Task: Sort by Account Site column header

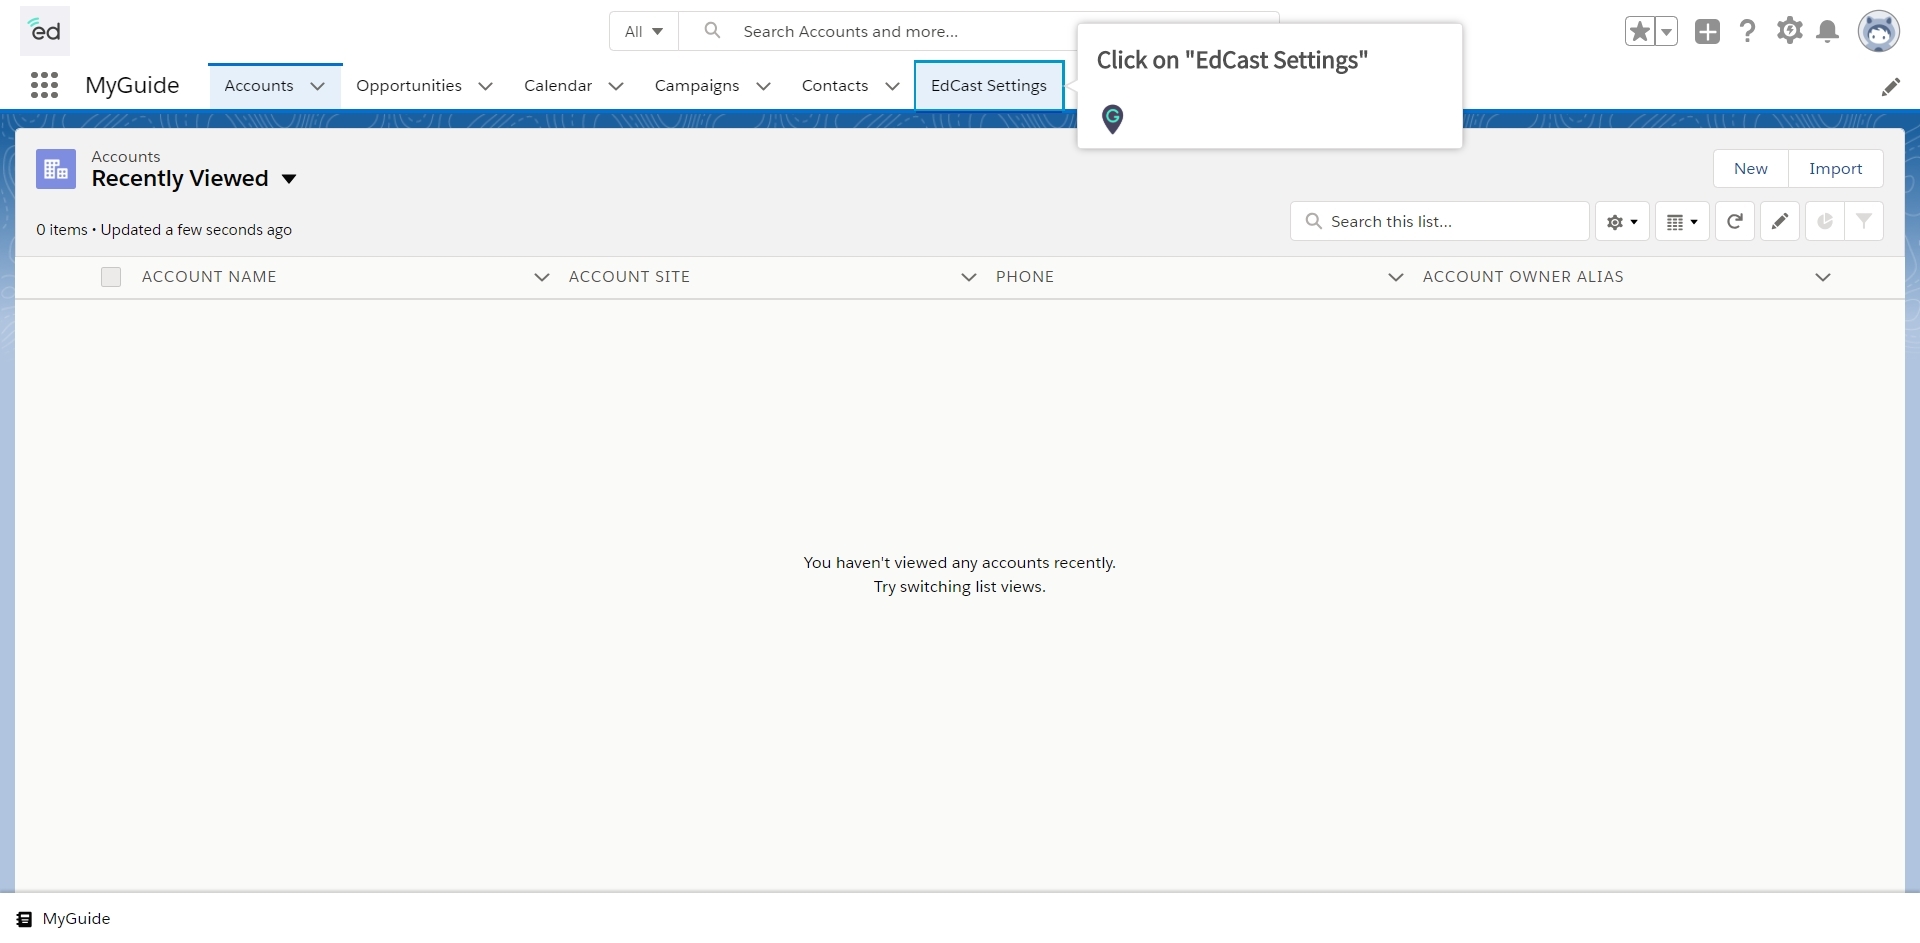Action: point(629,277)
